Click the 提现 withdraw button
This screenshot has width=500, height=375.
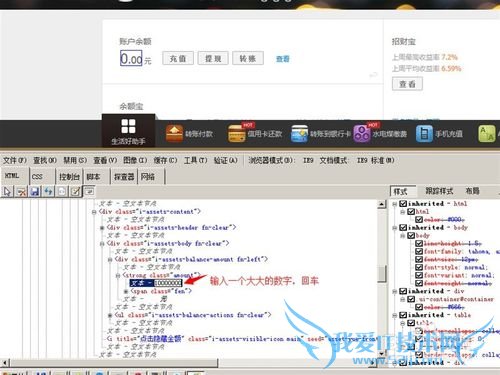(213, 58)
